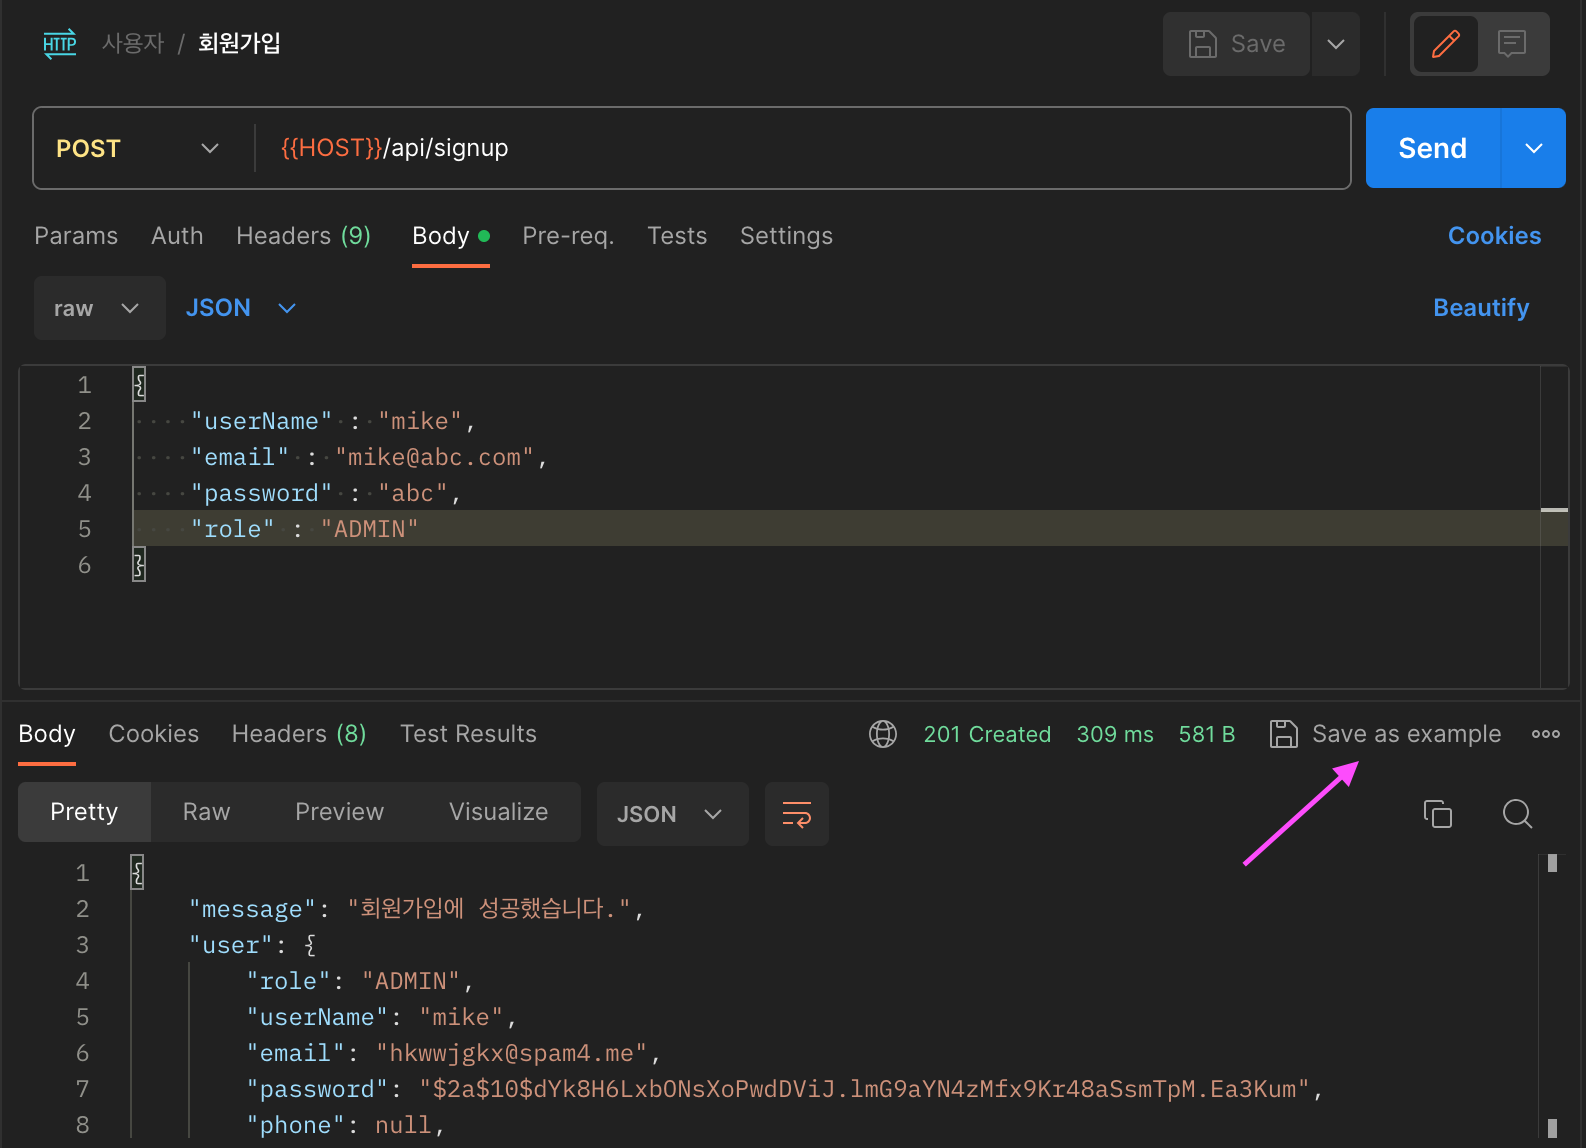Viewport: 1586px width, 1148px height.
Task: Open the response three-dots more menu
Action: point(1545,734)
